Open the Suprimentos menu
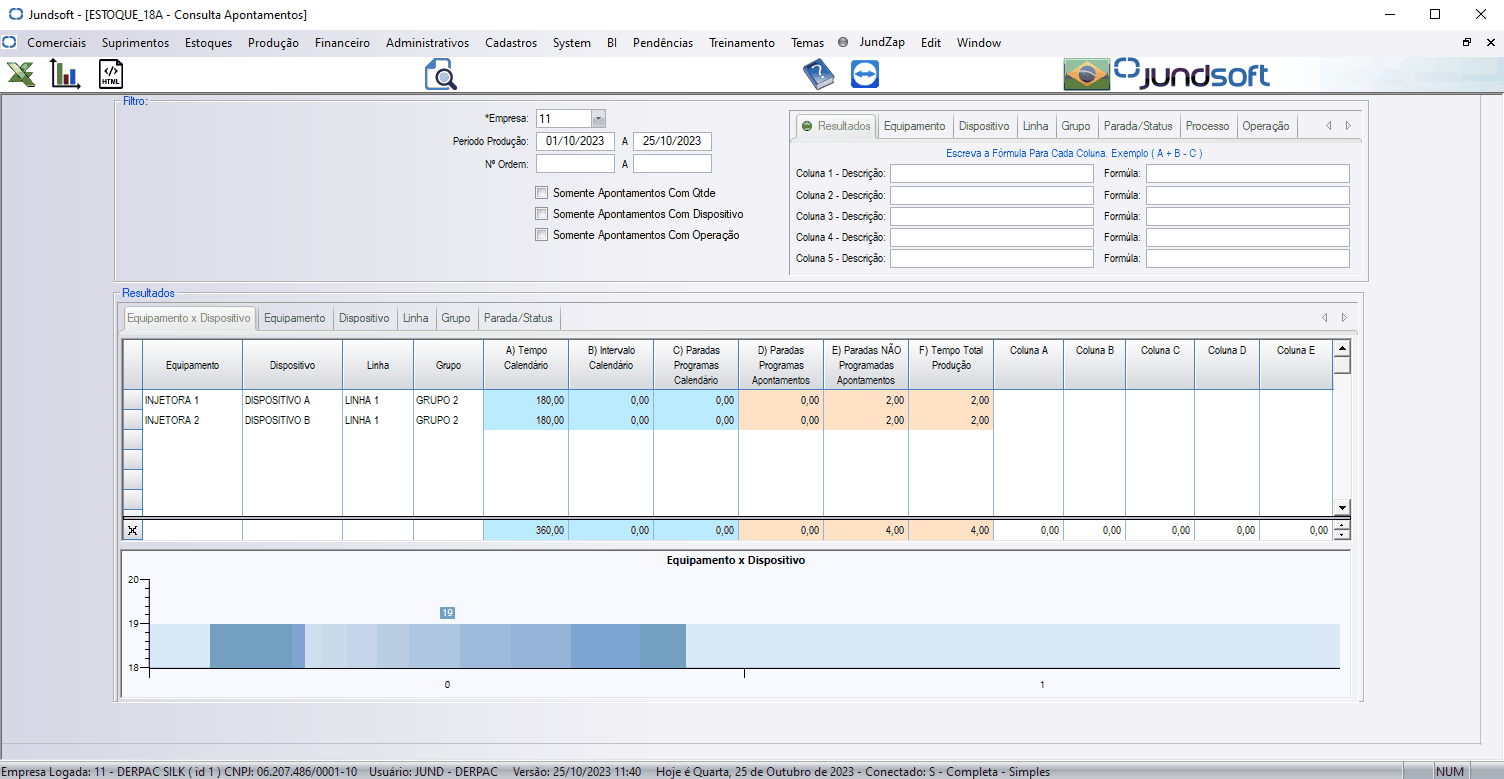 tap(135, 43)
